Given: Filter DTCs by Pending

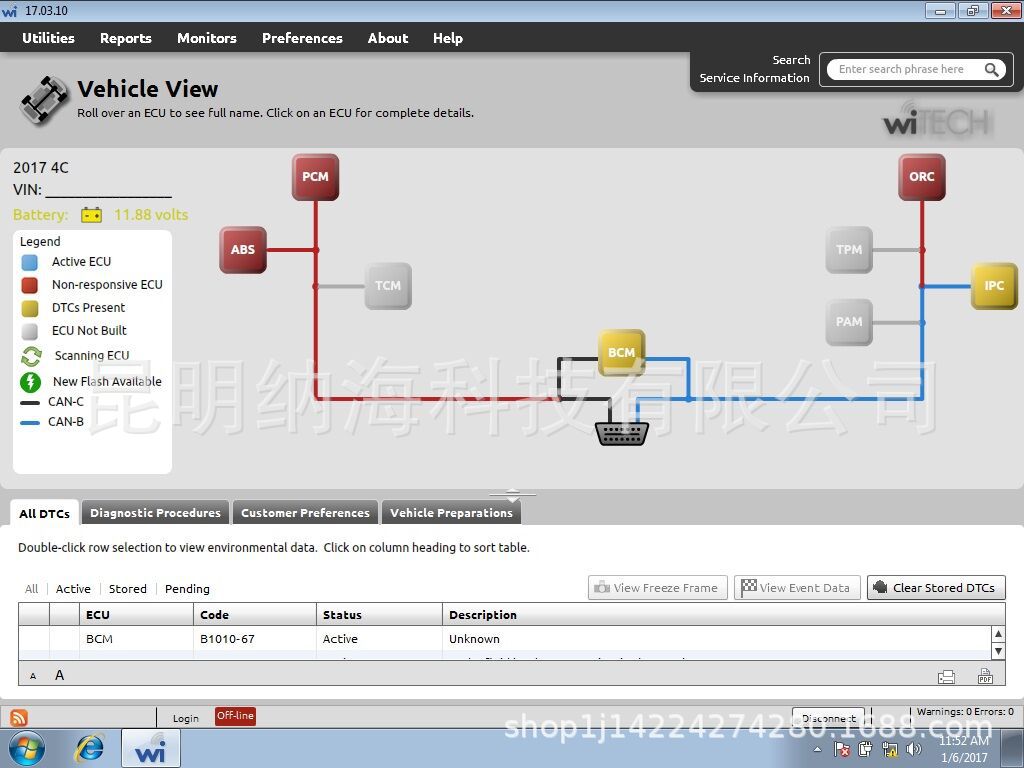Looking at the screenshot, I should coord(187,588).
